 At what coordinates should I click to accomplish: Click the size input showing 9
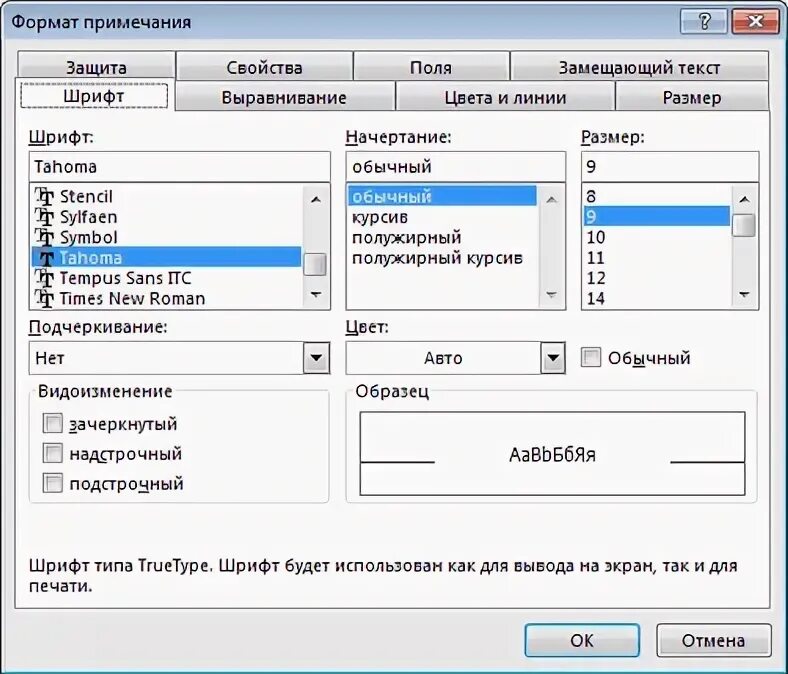669,166
